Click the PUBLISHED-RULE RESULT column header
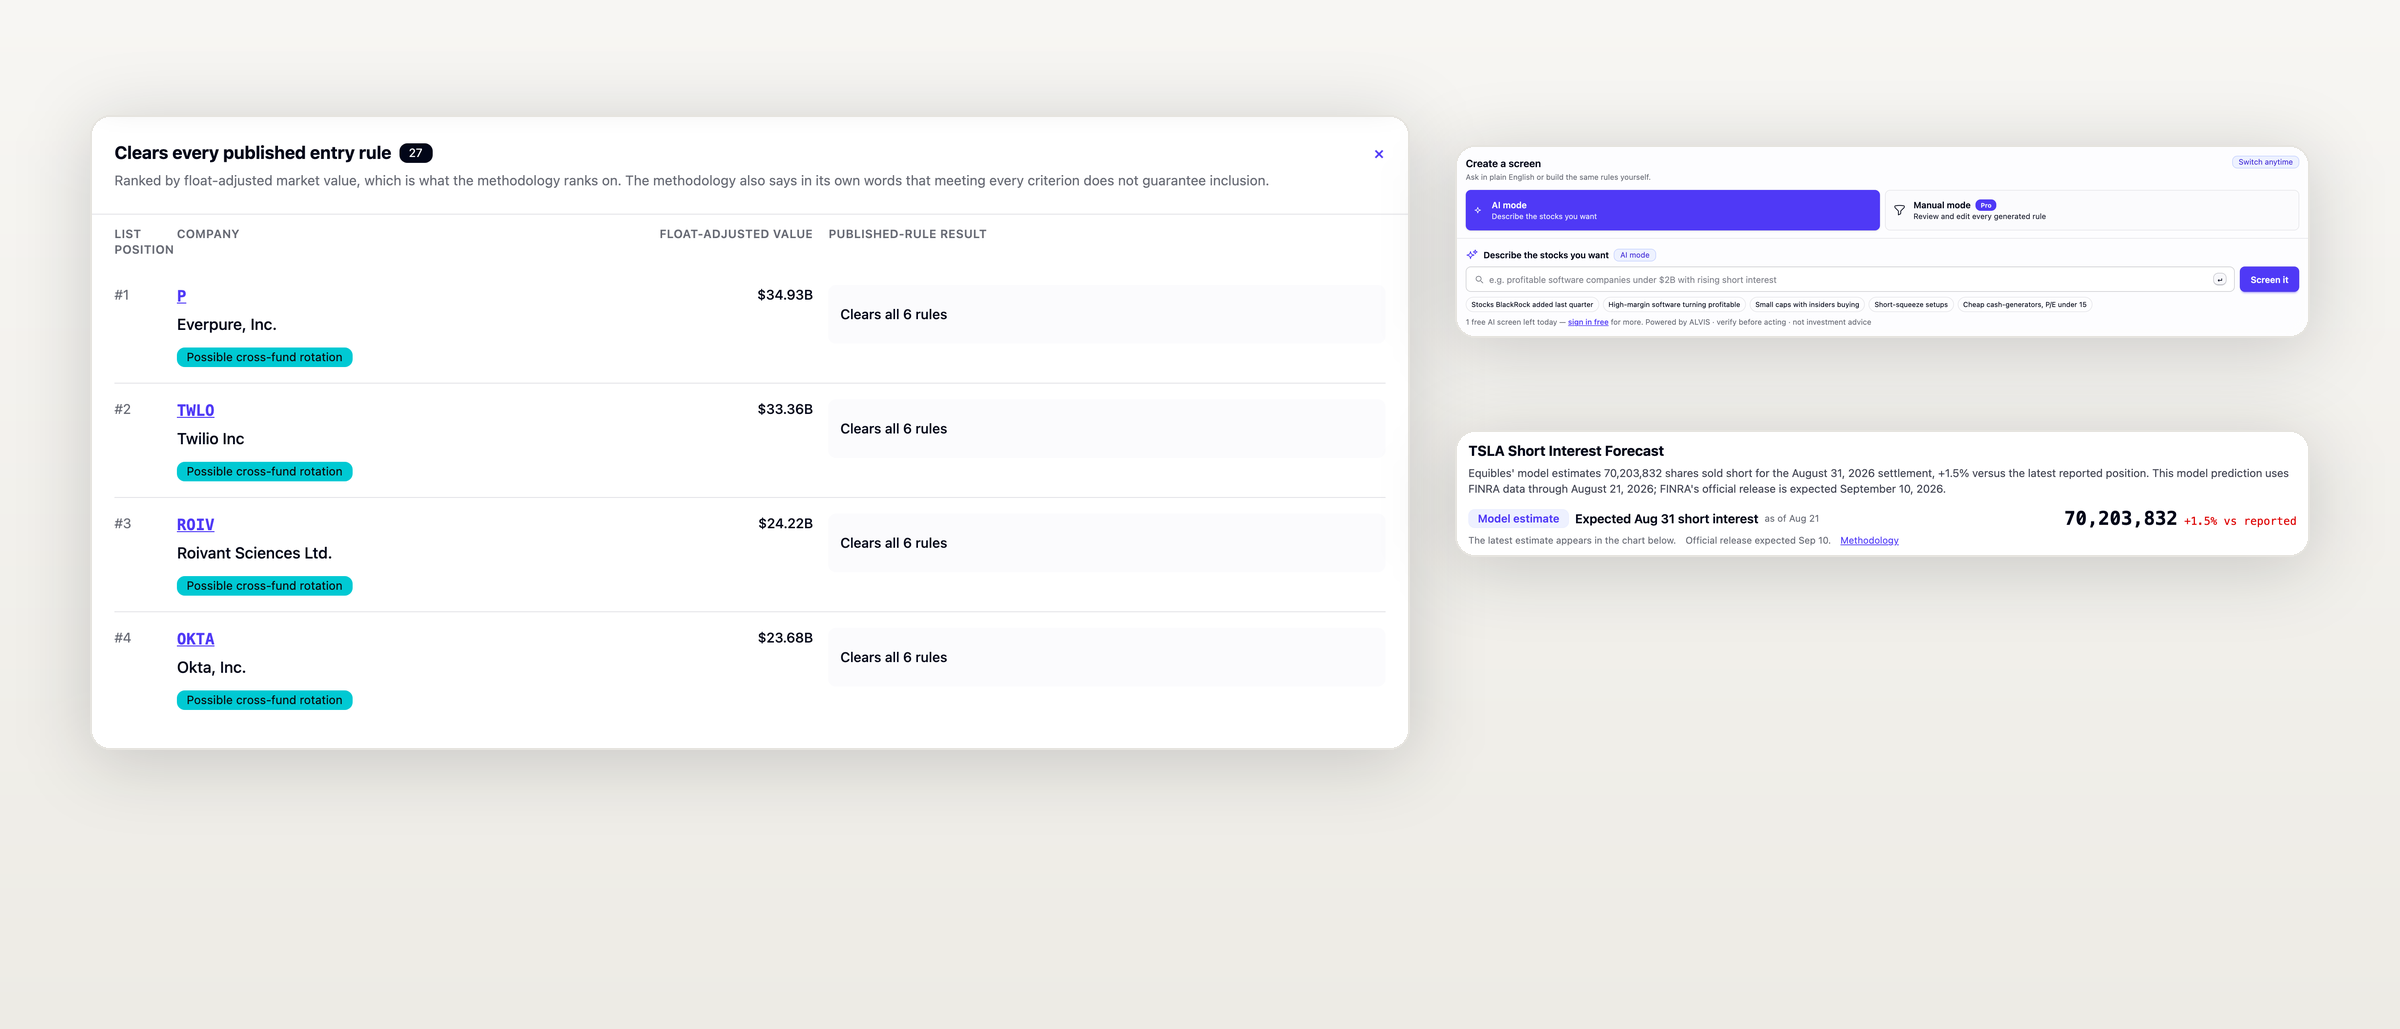The height and width of the screenshot is (1029, 2400). [x=907, y=234]
